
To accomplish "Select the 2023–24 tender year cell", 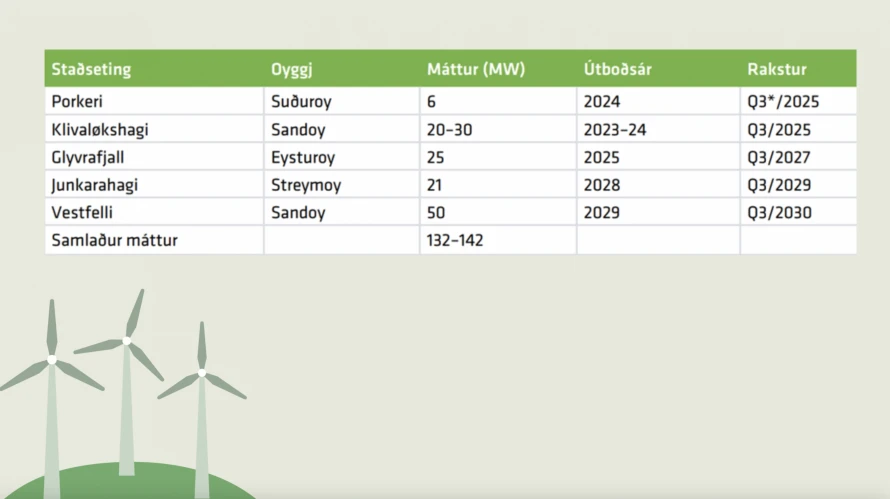I will click(616, 129).
